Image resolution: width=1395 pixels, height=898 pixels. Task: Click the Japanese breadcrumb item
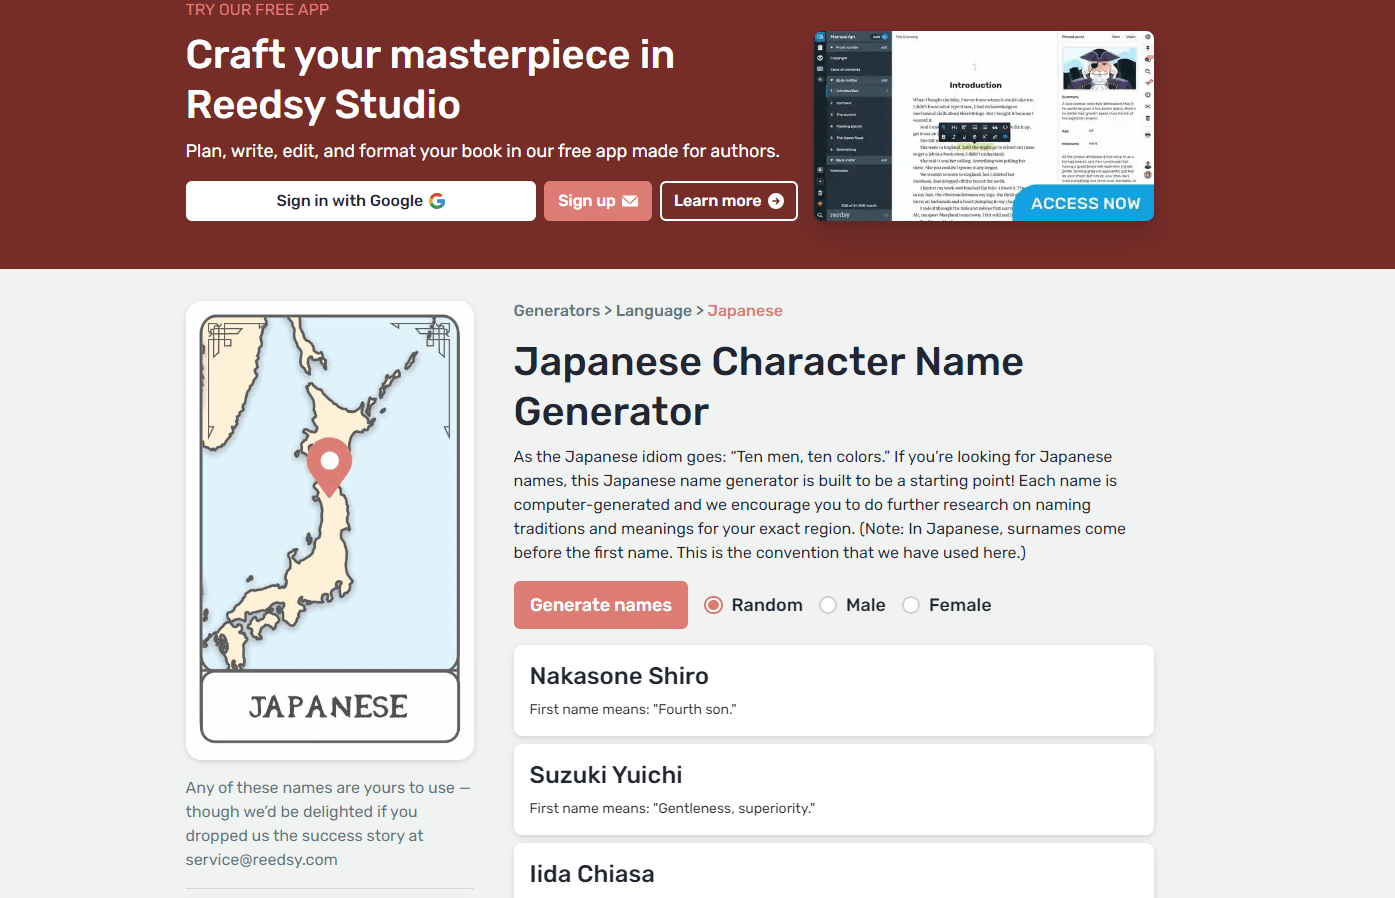(x=745, y=311)
